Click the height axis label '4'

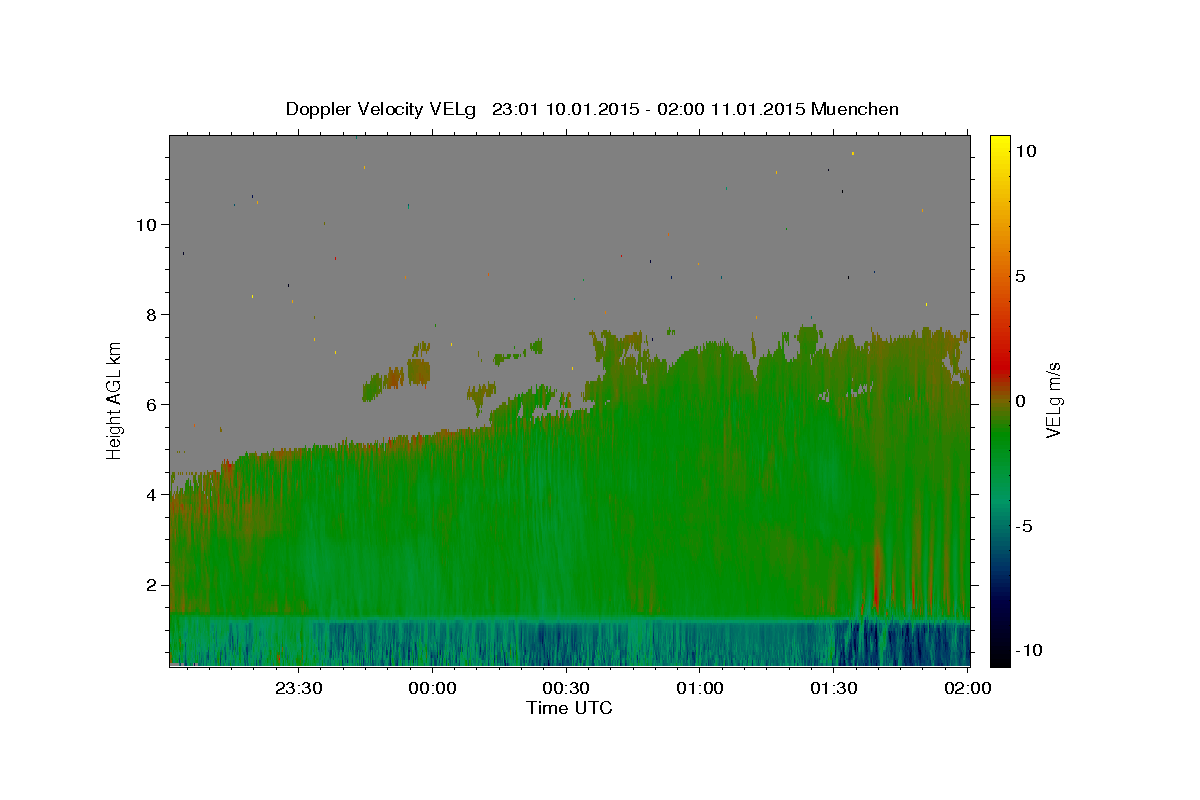(151, 494)
